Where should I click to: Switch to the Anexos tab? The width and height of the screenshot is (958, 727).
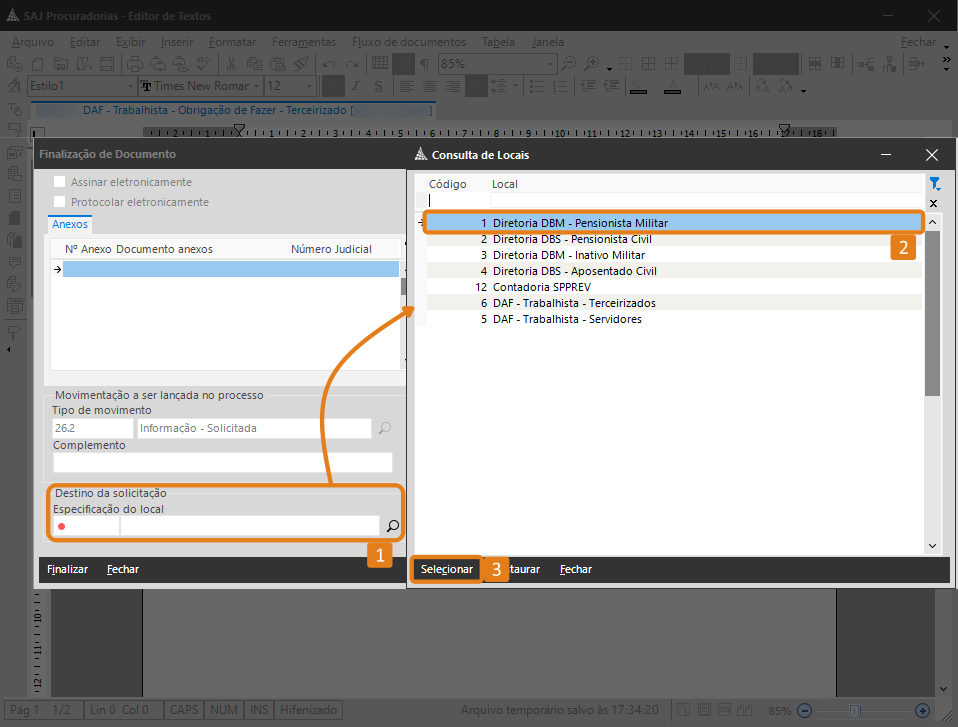pos(70,224)
